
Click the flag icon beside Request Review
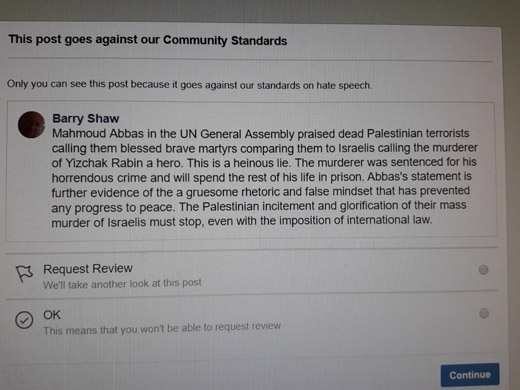(x=24, y=274)
